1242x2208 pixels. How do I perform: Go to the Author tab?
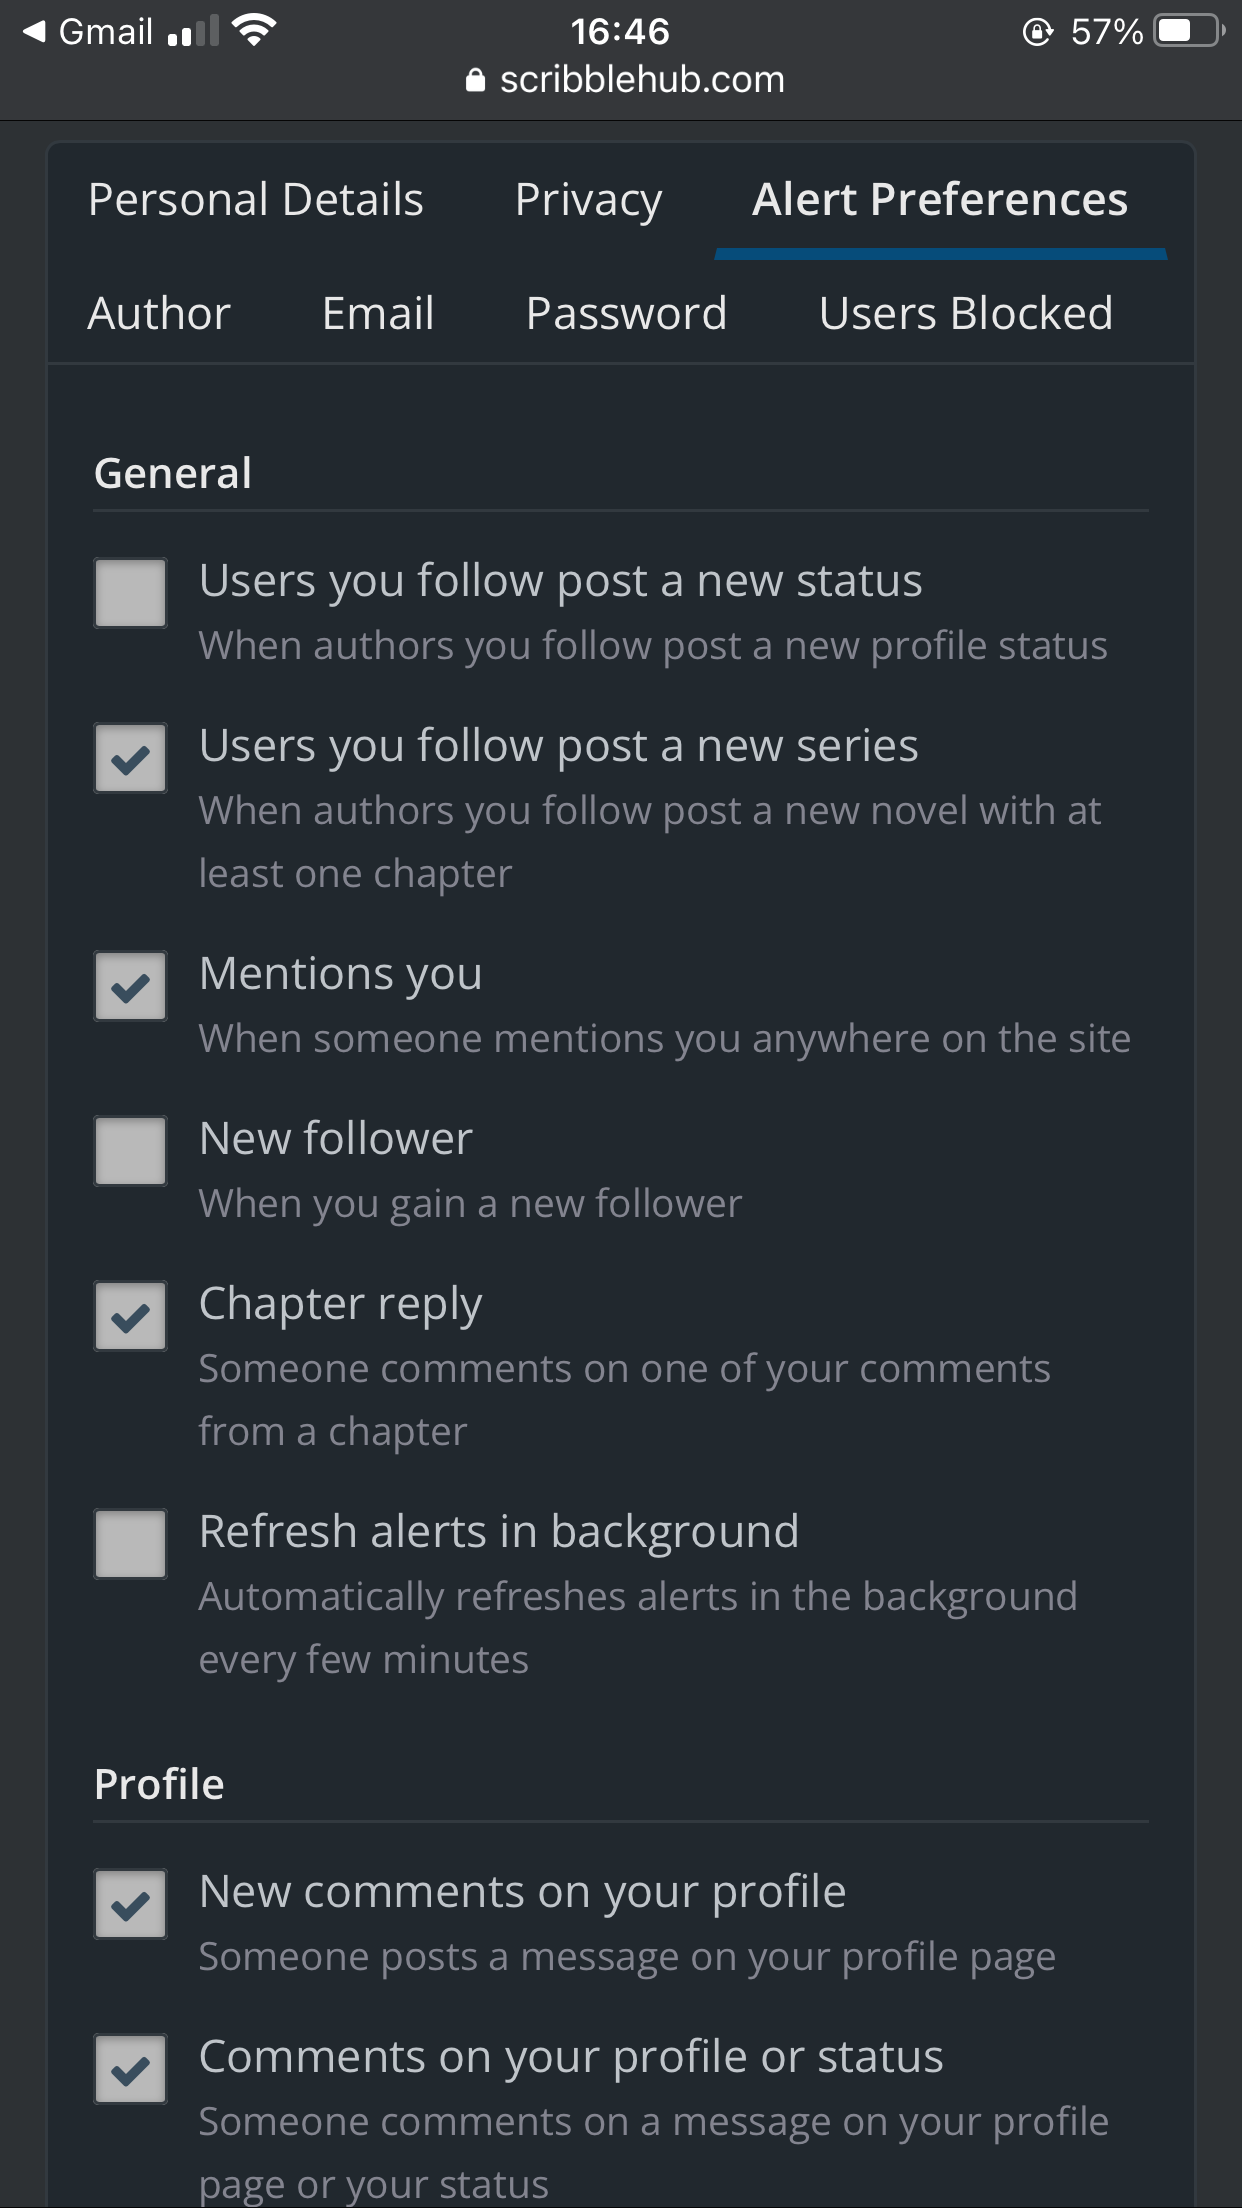[159, 314]
